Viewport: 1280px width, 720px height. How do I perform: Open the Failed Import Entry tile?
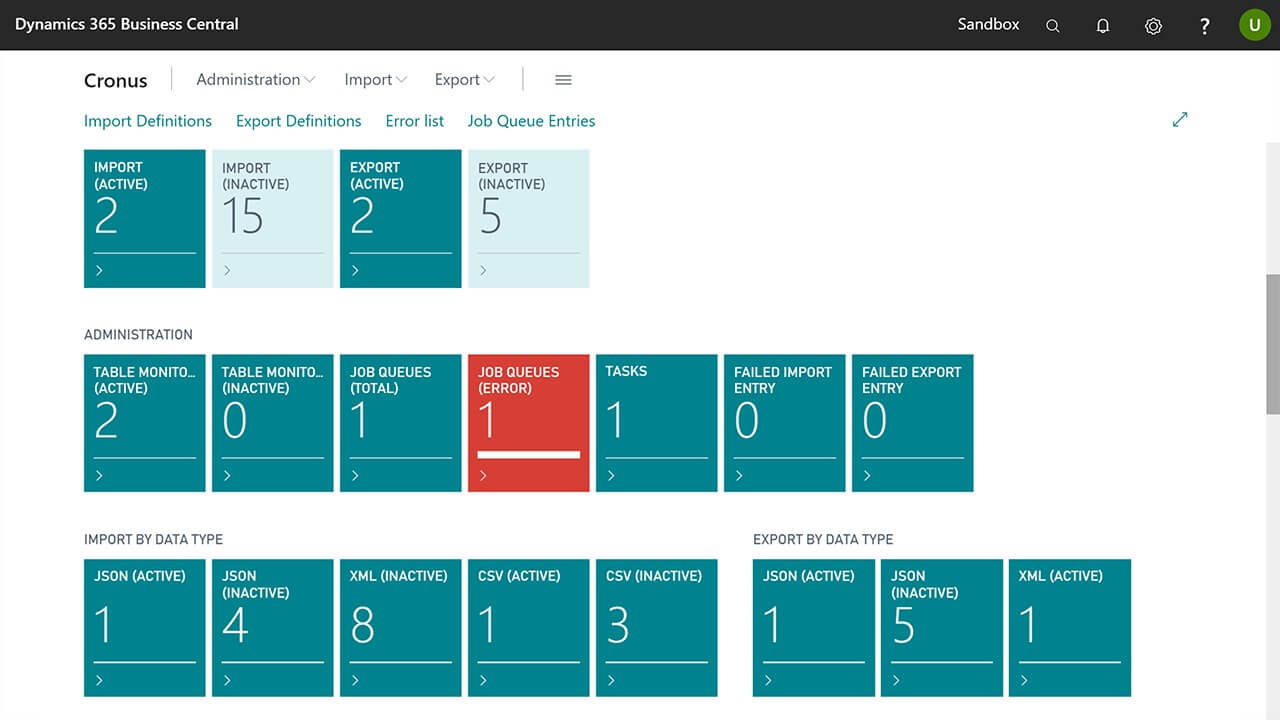(785, 423)
